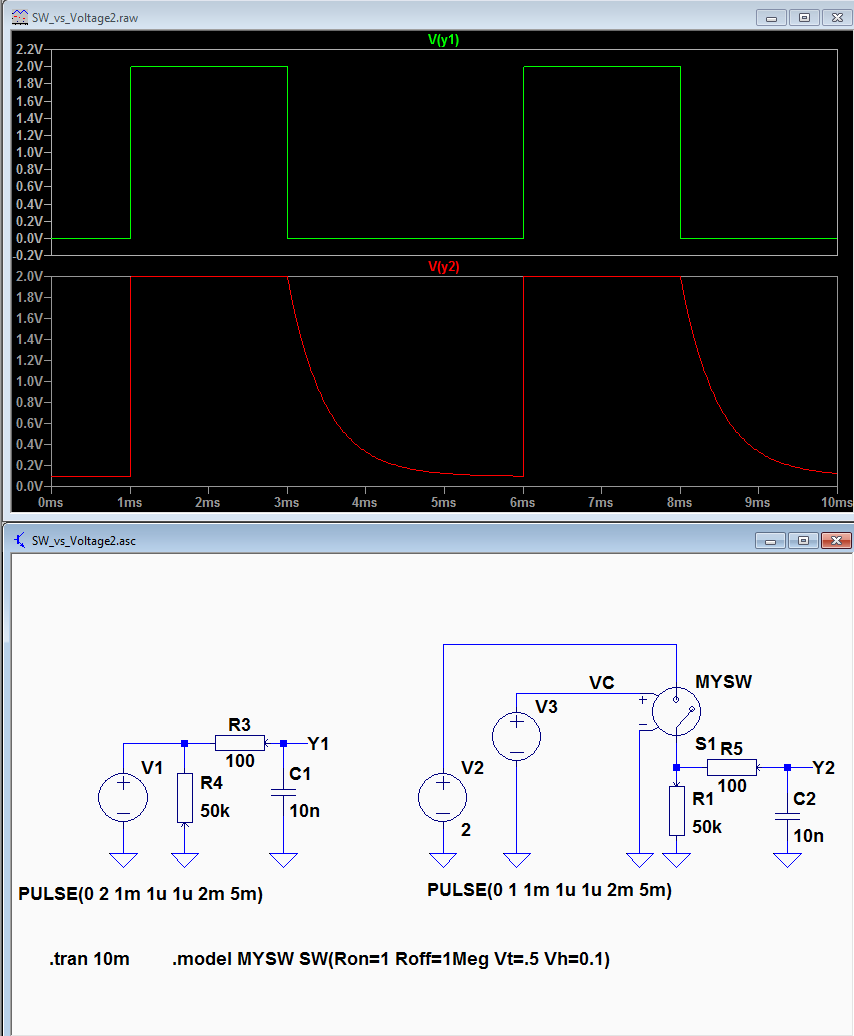Click the C1 value 10n

coord(304,811)
